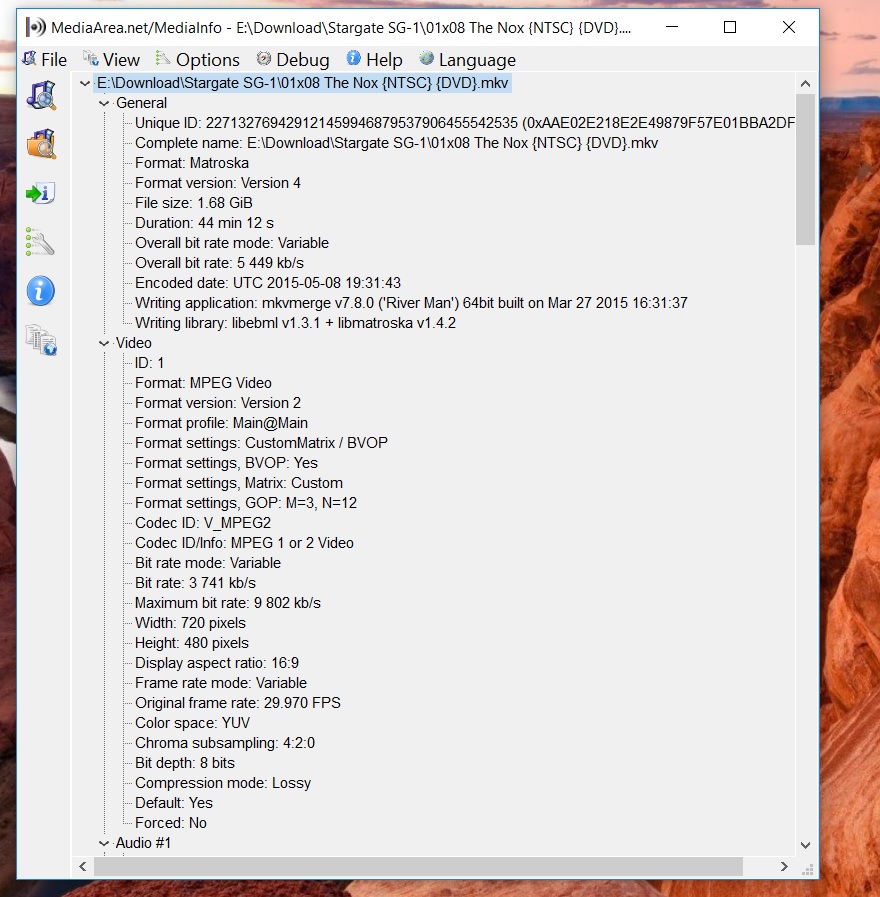Select the root .mkv file path row
This screenshot has height=897, width=880.
point(302,83)
